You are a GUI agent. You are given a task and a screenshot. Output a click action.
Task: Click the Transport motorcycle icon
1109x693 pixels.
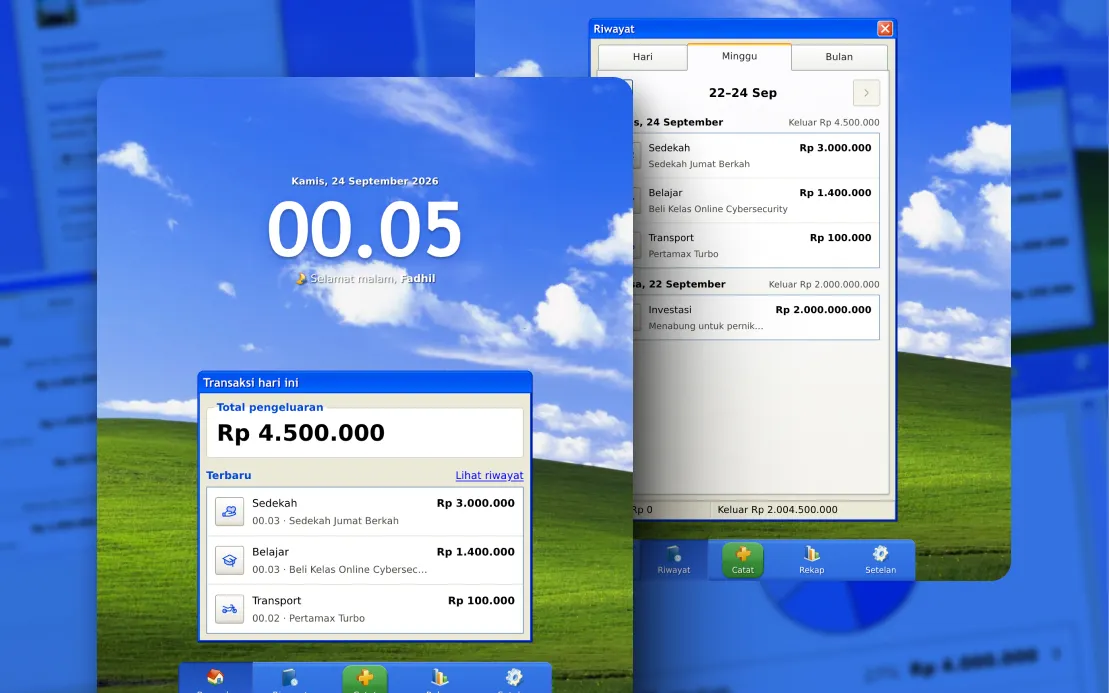coord(229,609)
